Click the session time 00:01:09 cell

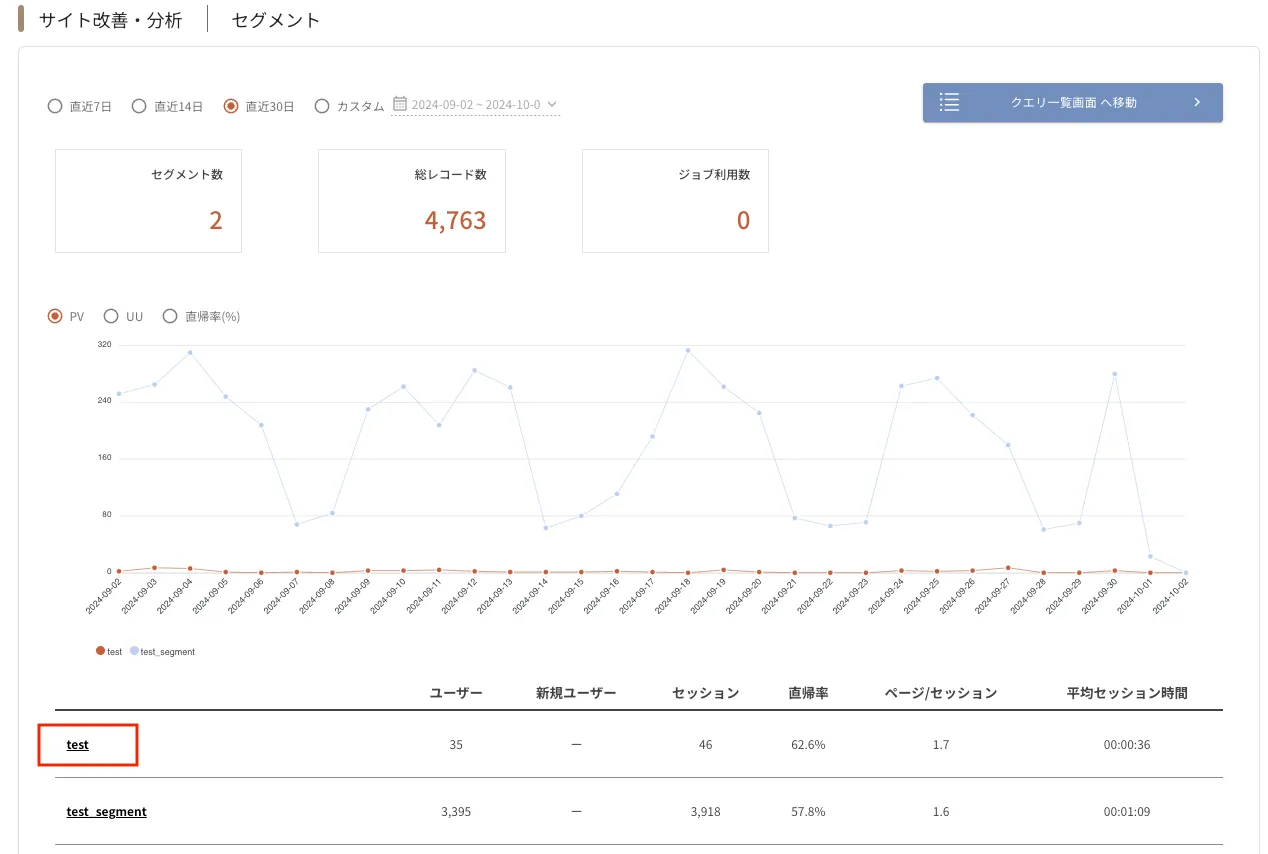(x=1127, y=812)
